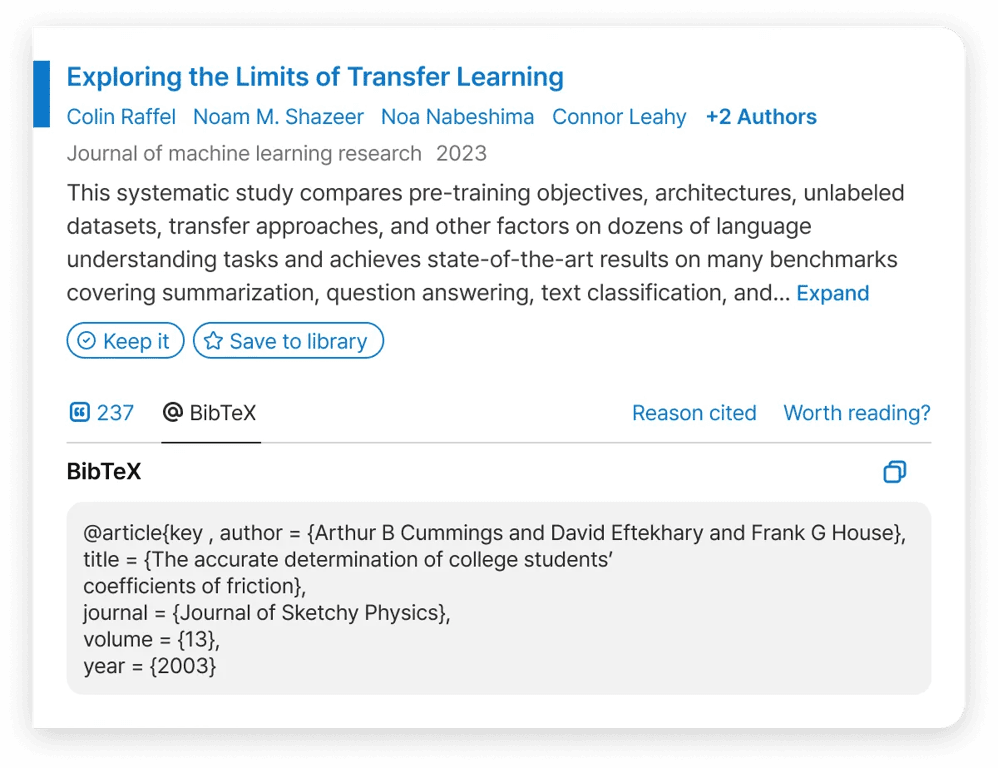
Task: Click the citation quote icon beside 237
Action: pyautogui.click(x=79, y=412)
